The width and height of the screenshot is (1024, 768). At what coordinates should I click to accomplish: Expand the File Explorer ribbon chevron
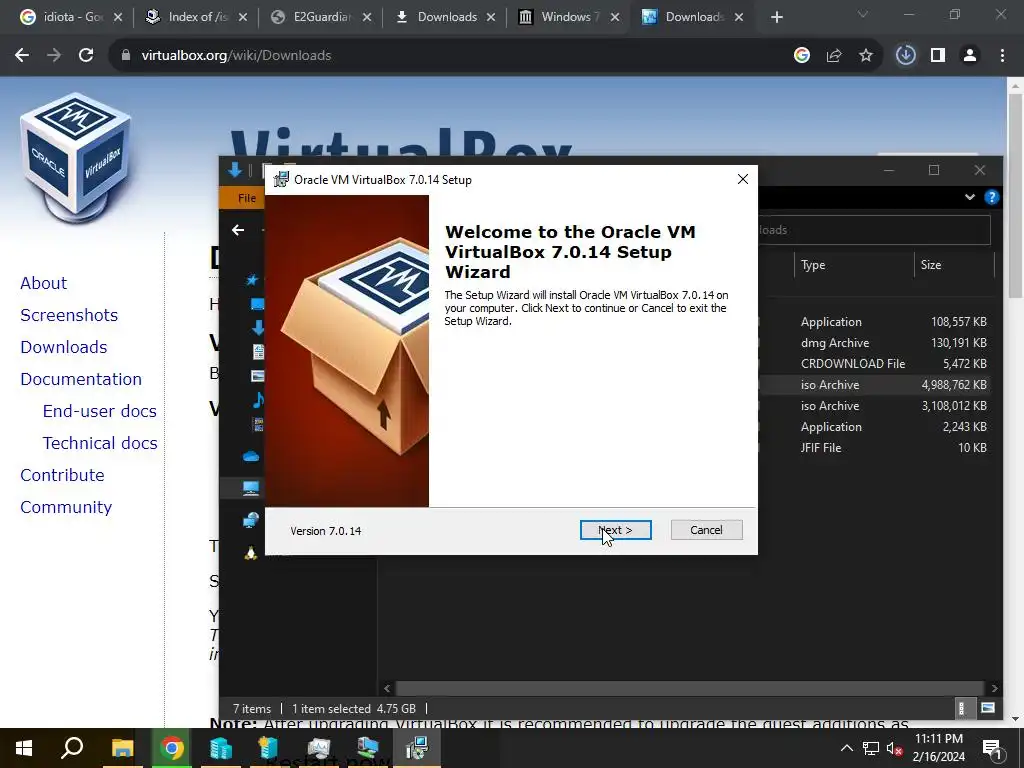(x=970, y=197)
